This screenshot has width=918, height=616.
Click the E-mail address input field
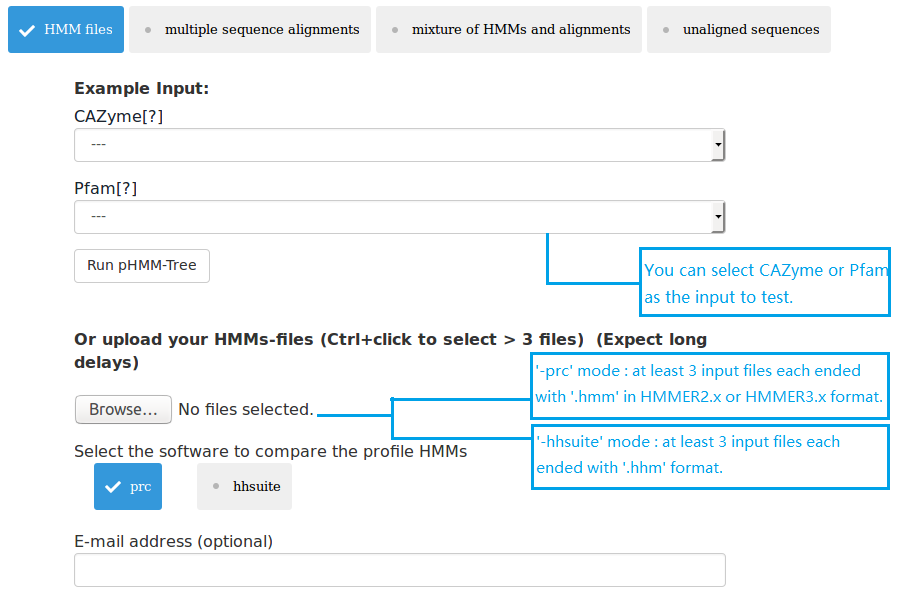coord(399,570)
